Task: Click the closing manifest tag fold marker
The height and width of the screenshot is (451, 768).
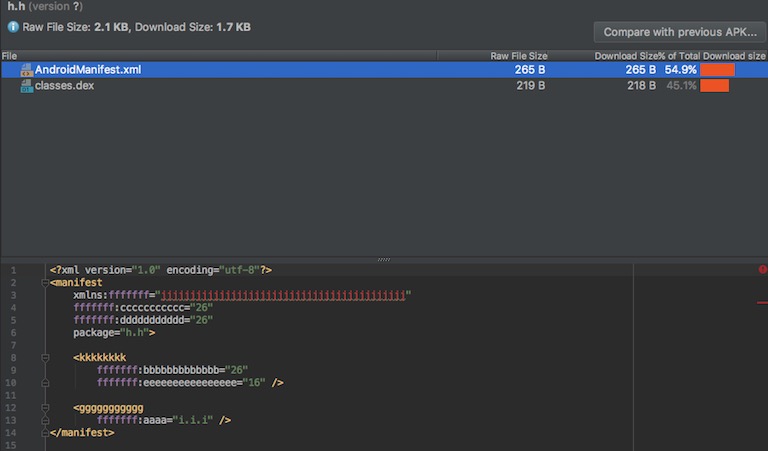Action: 45,433
